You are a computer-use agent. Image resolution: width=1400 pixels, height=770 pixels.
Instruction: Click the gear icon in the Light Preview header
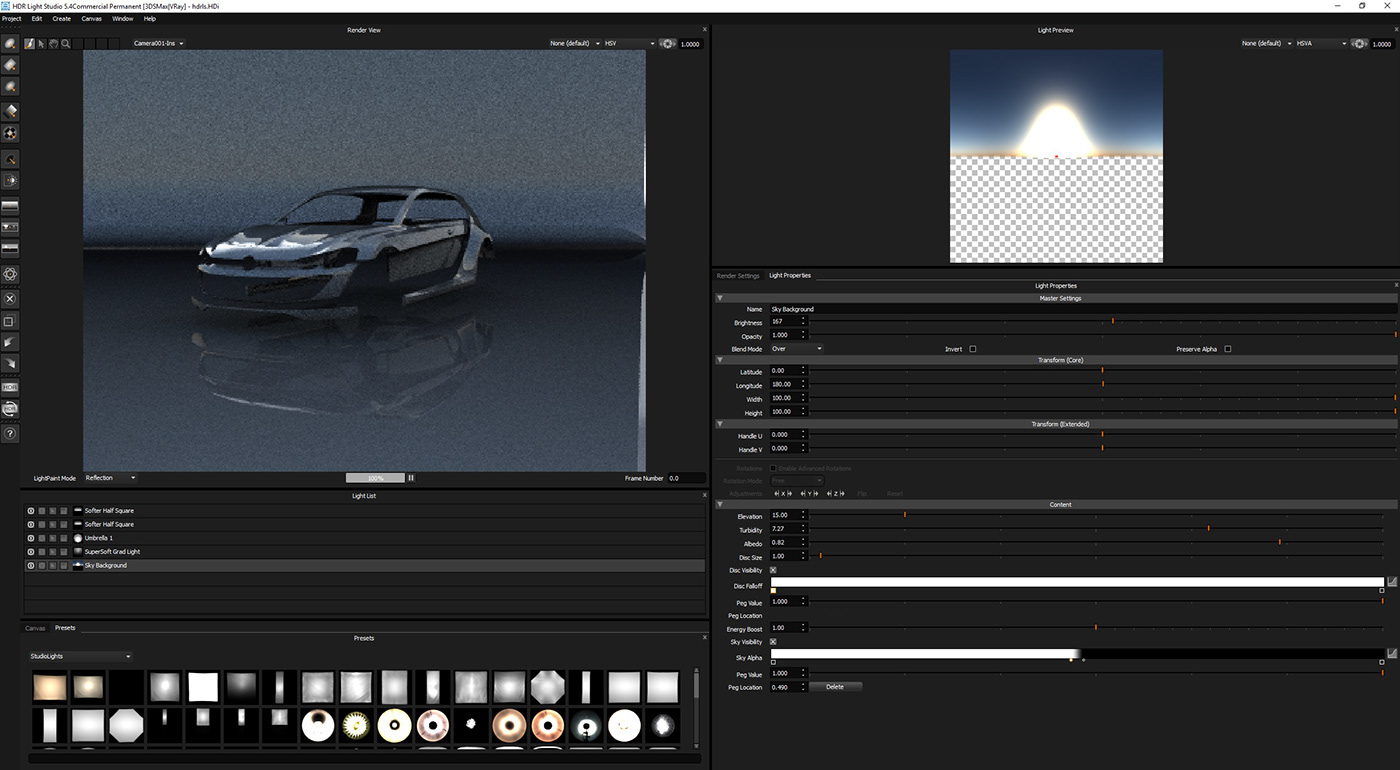1359,43
